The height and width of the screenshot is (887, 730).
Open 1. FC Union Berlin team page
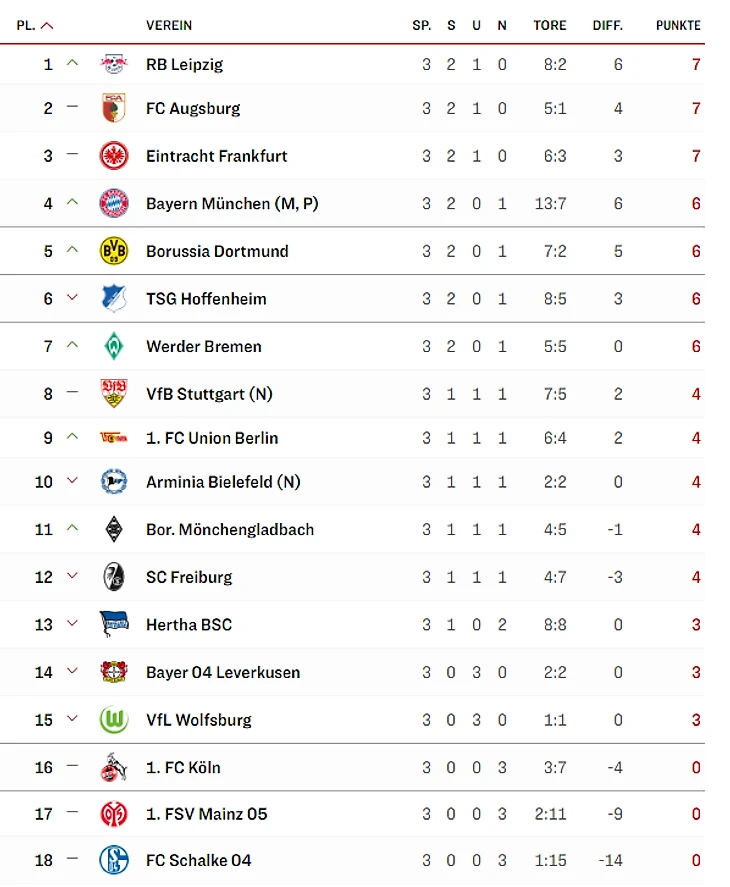(212, 438)
